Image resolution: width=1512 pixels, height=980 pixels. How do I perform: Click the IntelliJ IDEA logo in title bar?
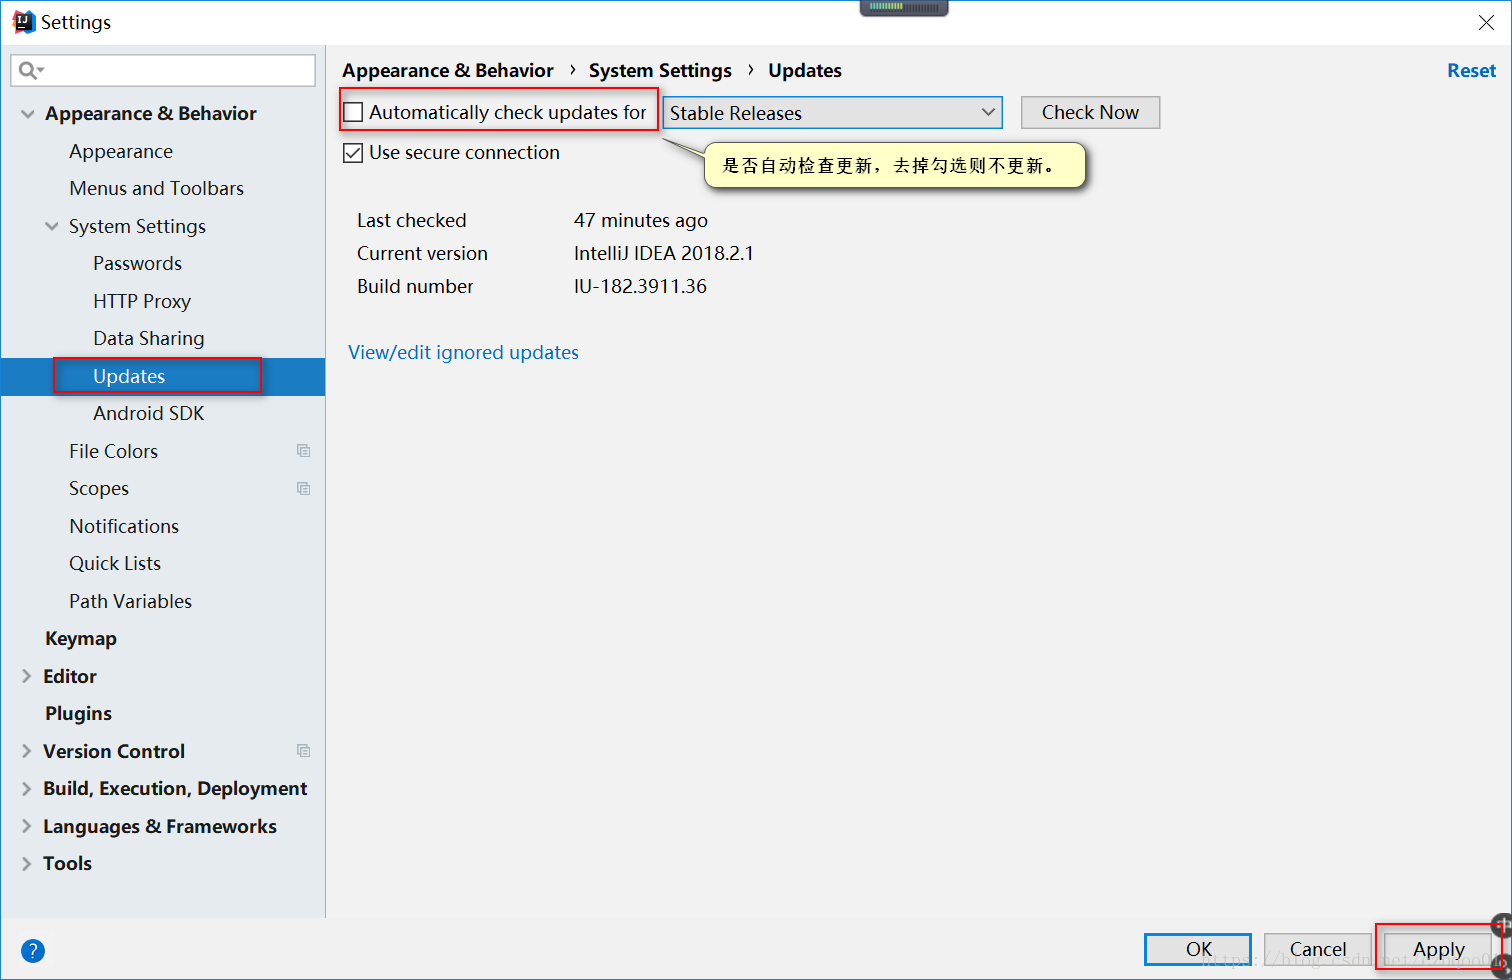click(23, 22)
